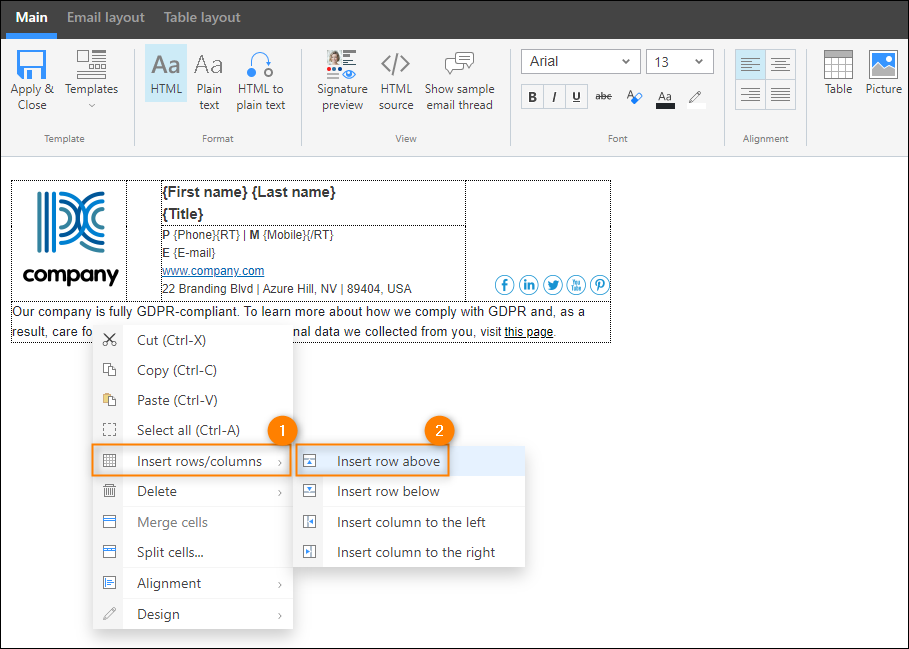Insert a Picture from the ribbon

(883, 73)
